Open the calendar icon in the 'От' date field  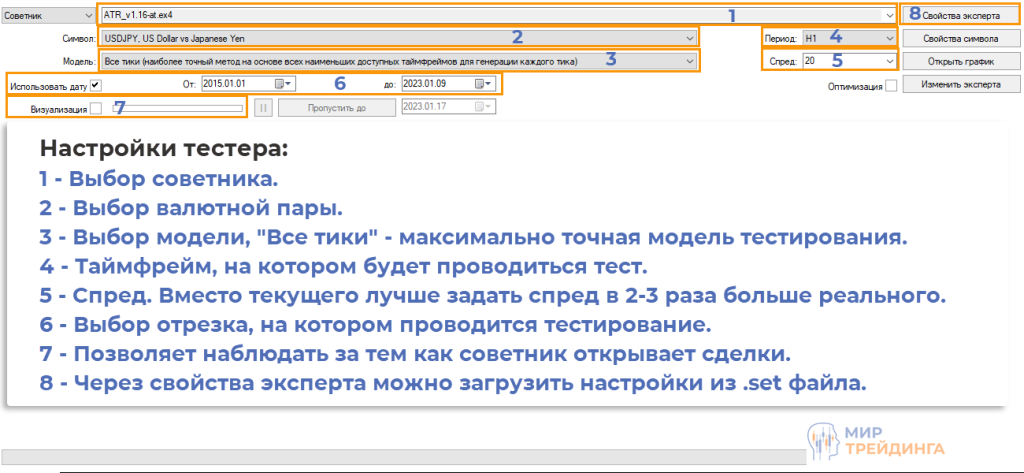tap(281, 85)
